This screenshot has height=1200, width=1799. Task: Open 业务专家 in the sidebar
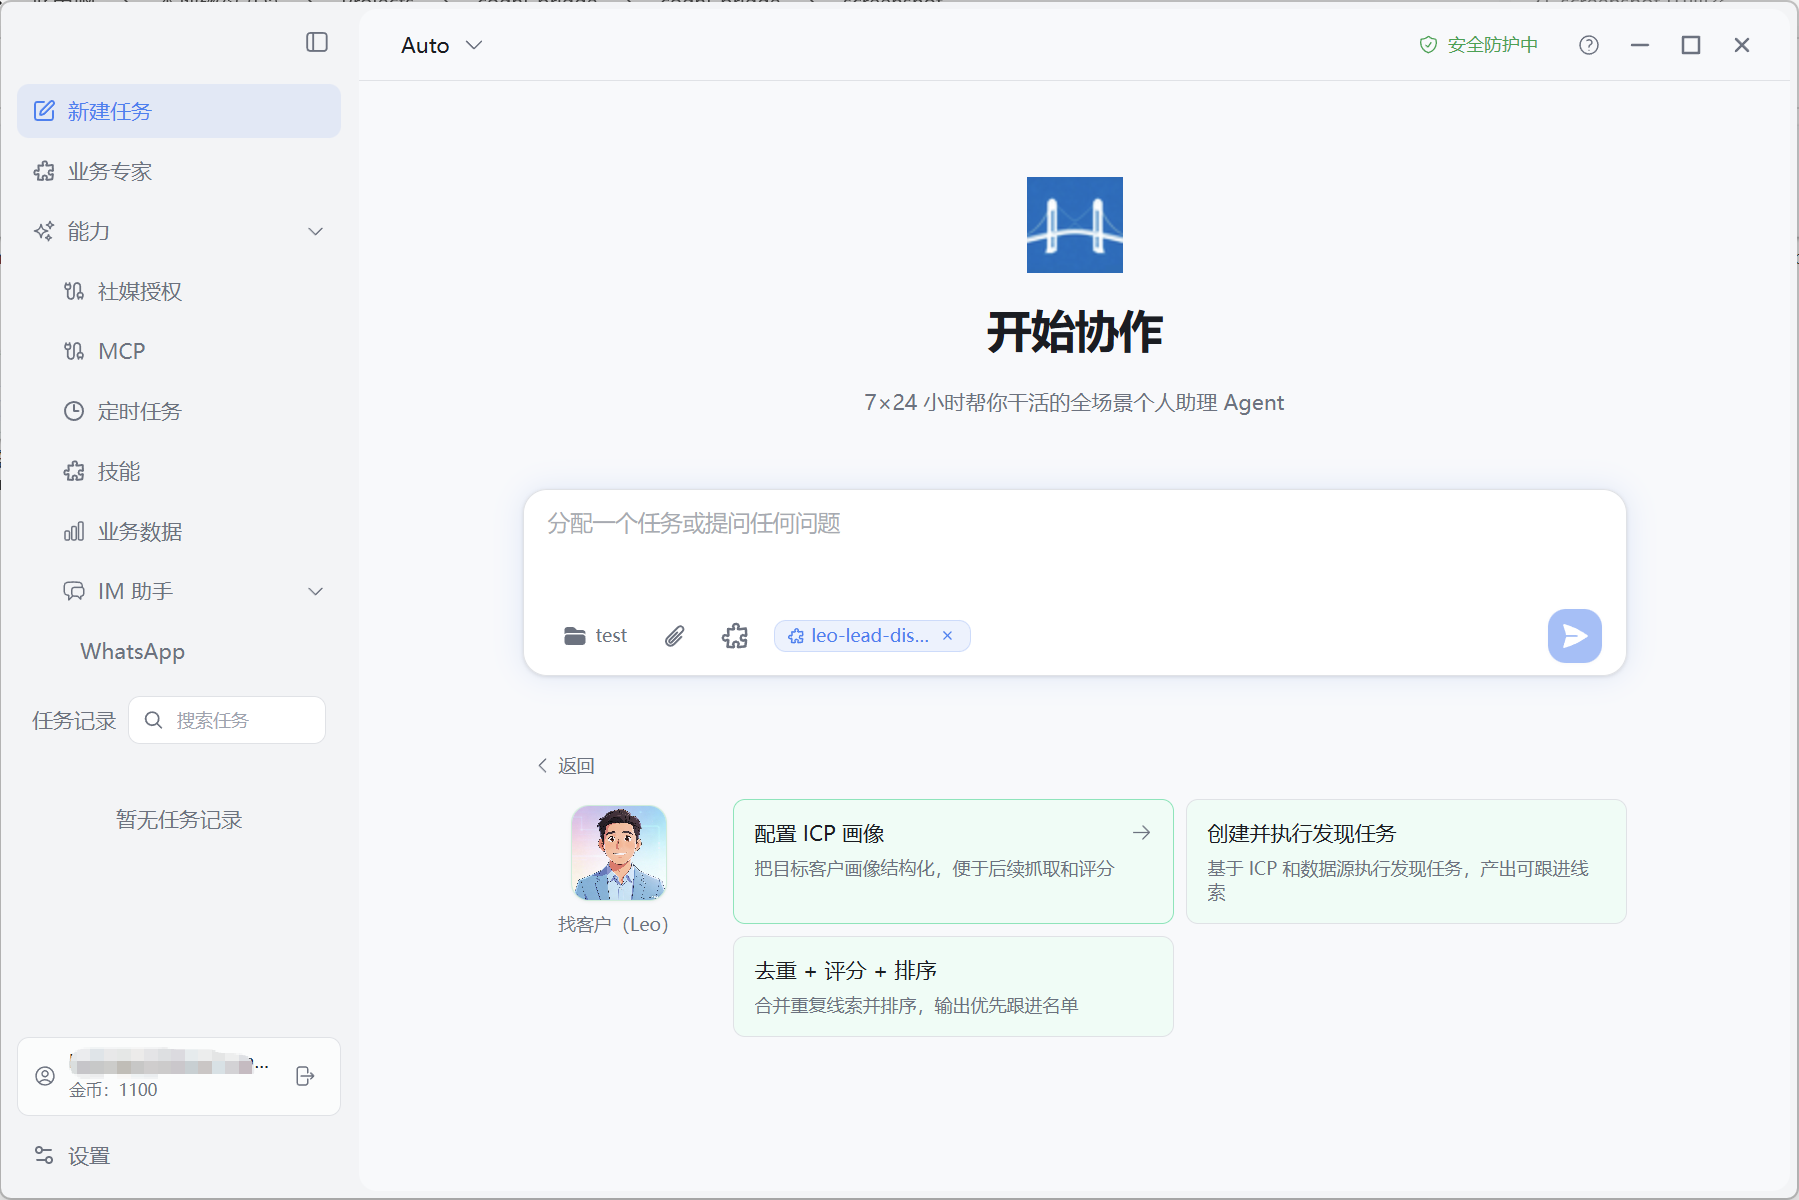(x=179, y=171)
